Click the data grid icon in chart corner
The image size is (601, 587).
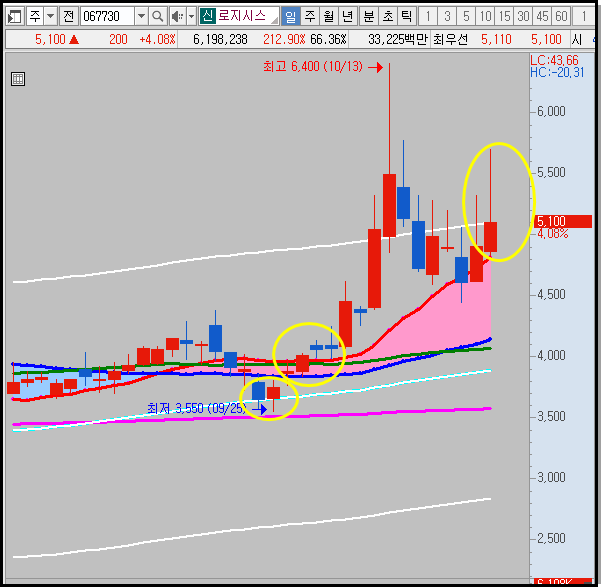[18, 79]
